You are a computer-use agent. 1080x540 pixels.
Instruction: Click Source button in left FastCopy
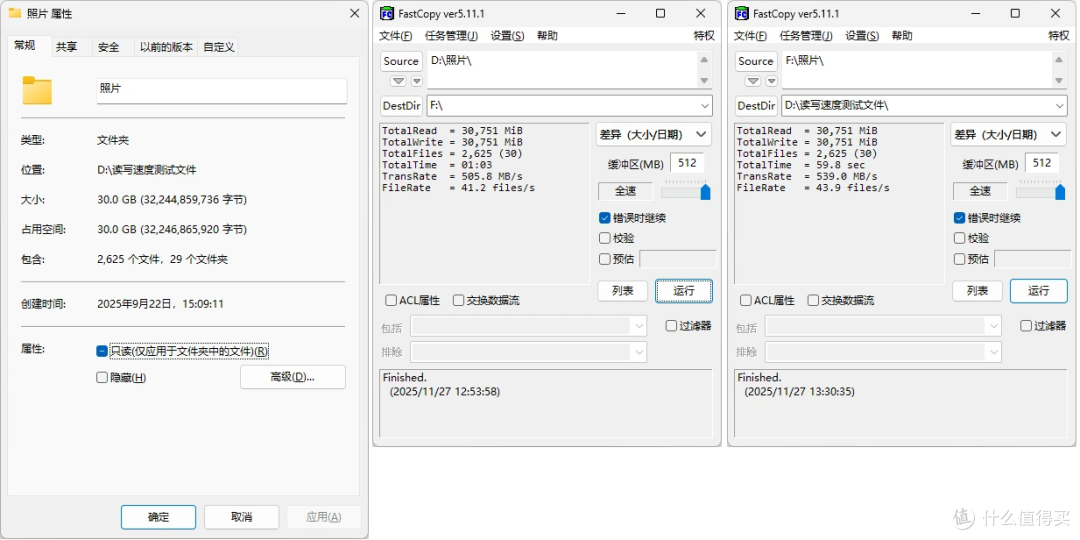[402, 61]
